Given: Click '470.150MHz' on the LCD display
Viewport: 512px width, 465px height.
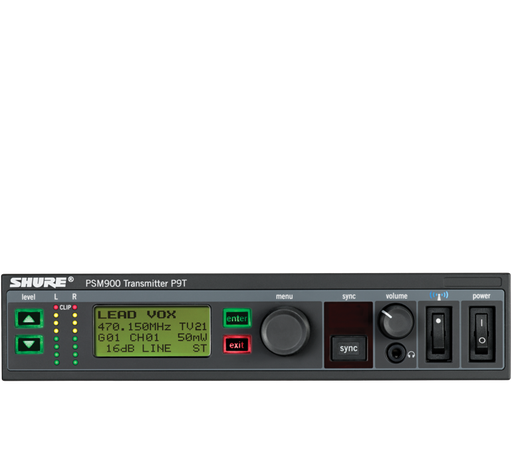Looking at the screenshot, I should click(134, 326).
